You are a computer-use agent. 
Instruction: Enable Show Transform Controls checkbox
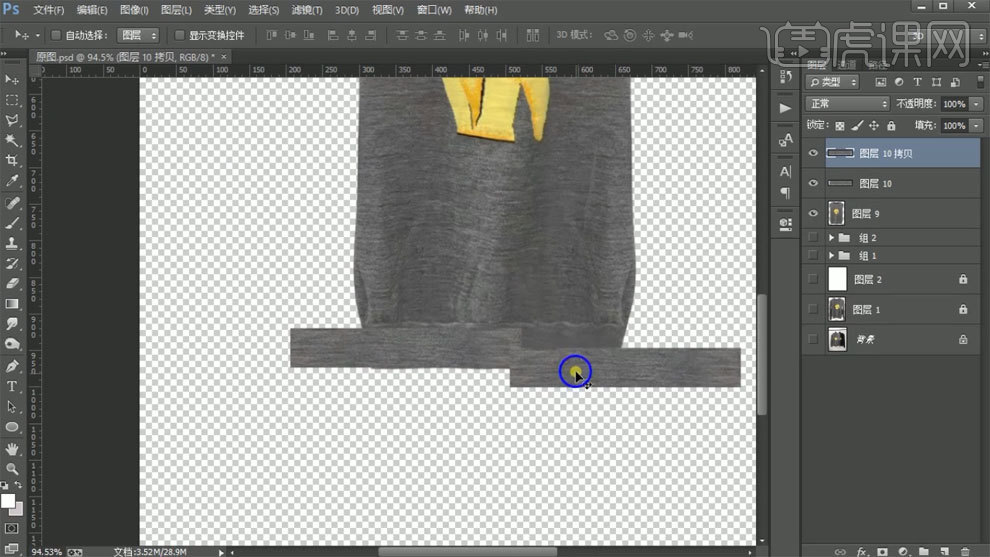coord(179,35)
